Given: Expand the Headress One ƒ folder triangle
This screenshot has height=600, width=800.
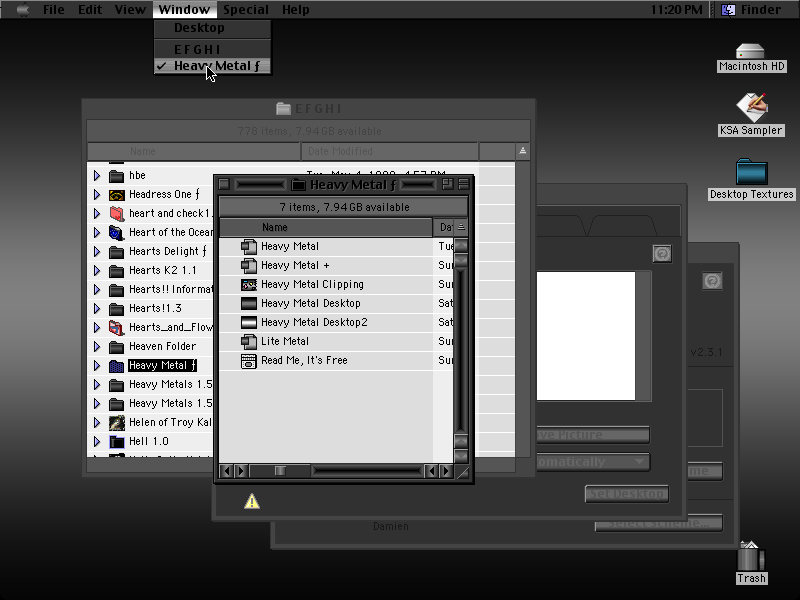Looking at the screenshot, I should tap(97, 194).
